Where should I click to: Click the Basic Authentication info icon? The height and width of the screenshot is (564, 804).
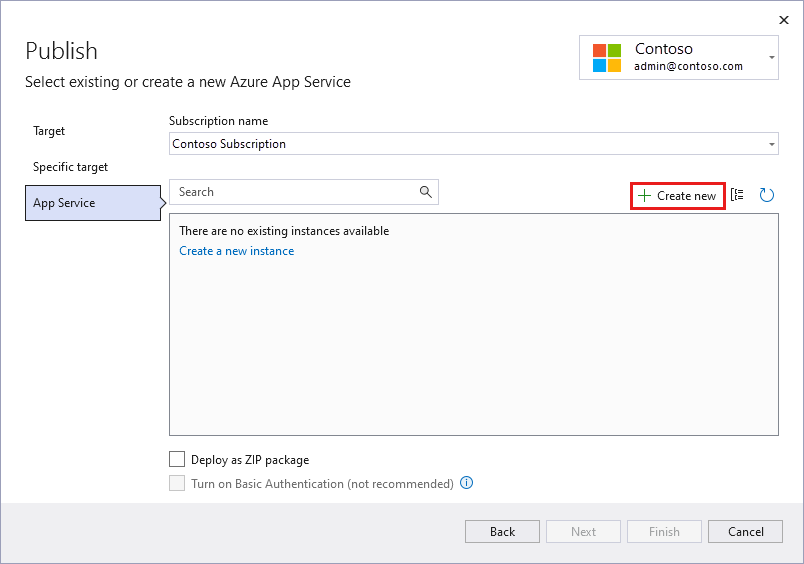point(466,483)
